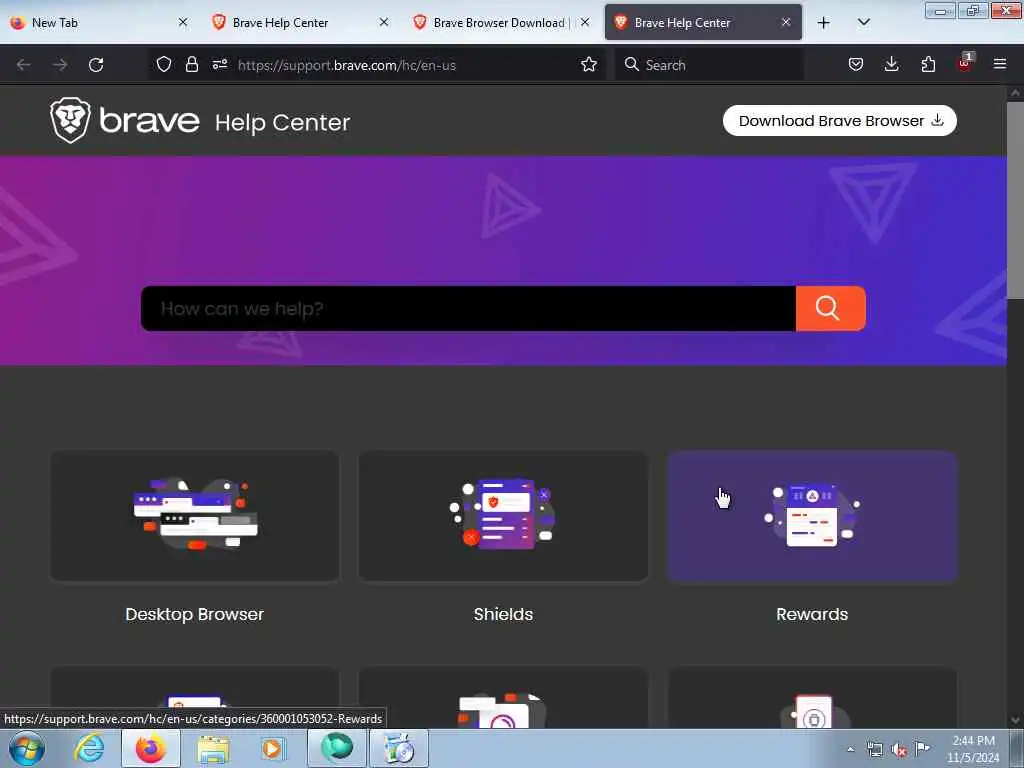
Task: Open the Desktop Browser category card
Action: pos(195,516)
